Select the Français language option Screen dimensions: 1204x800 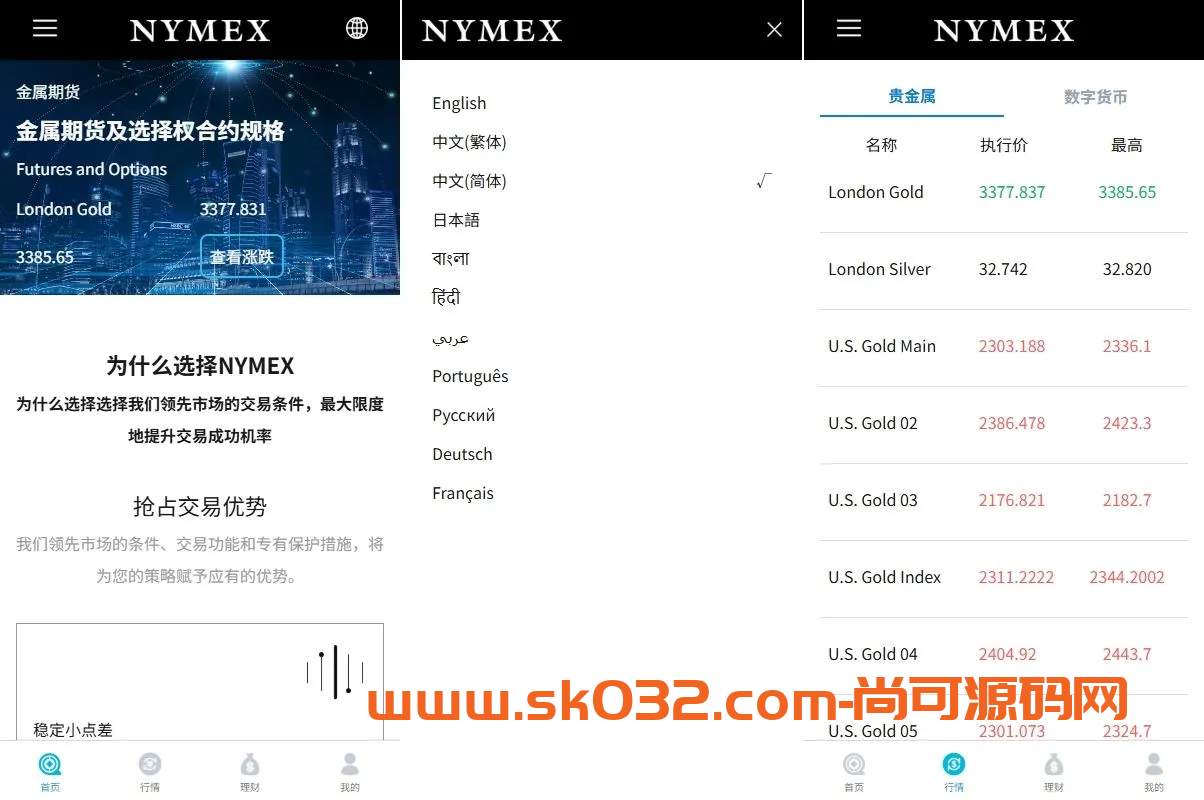click(x=462, y=492)
